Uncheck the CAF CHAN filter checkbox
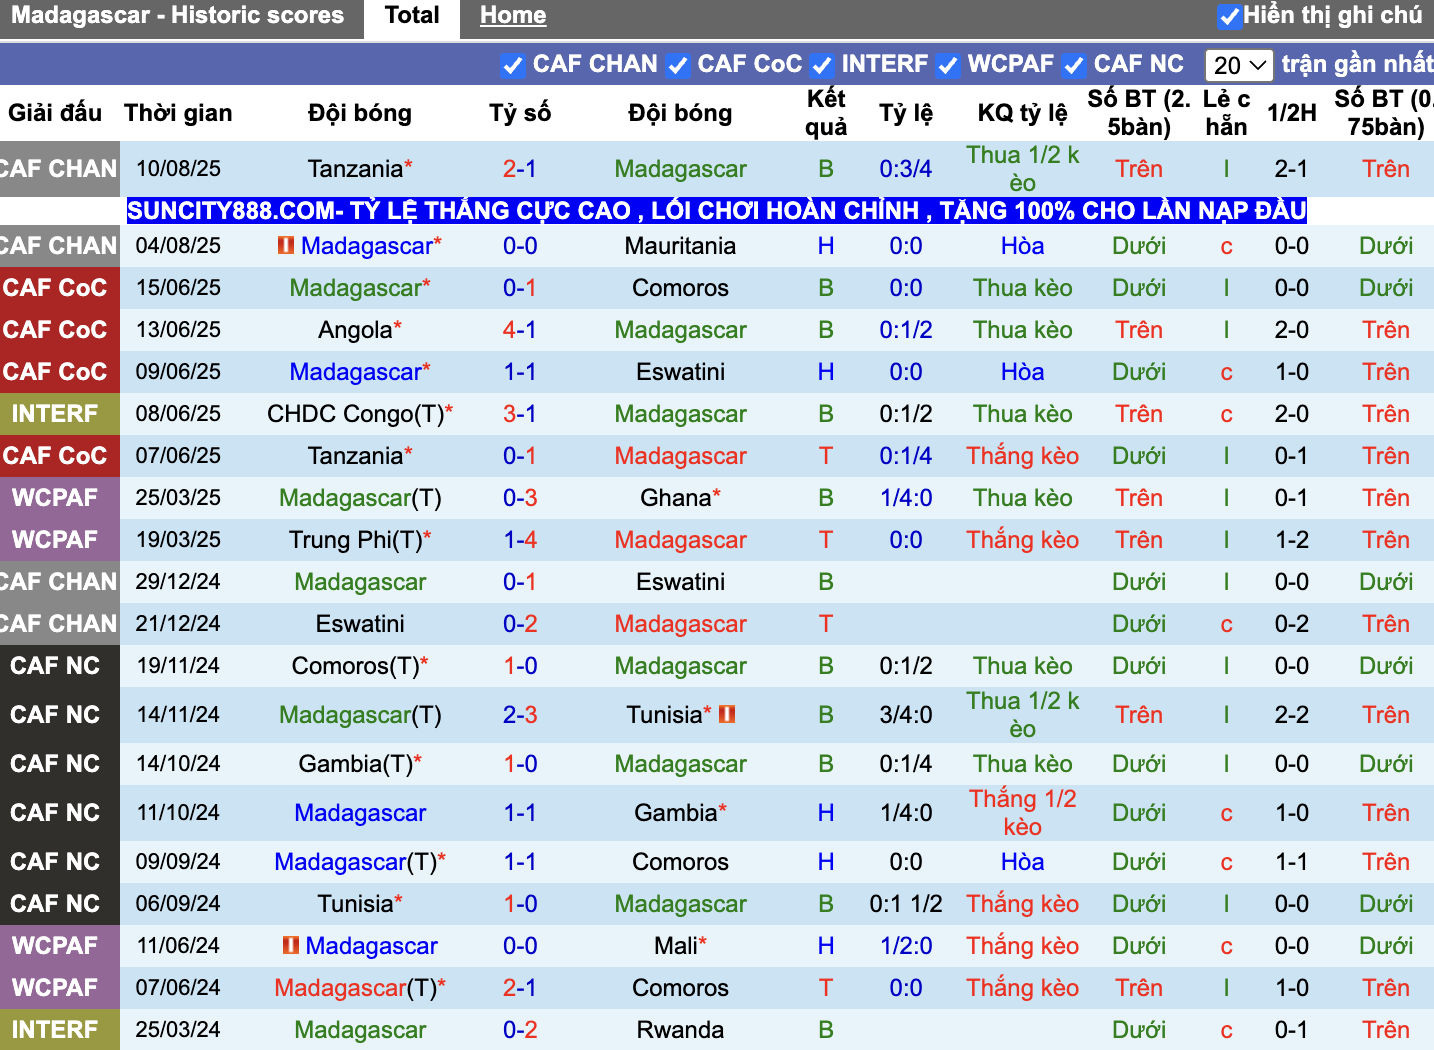 [x=512, y=66]
